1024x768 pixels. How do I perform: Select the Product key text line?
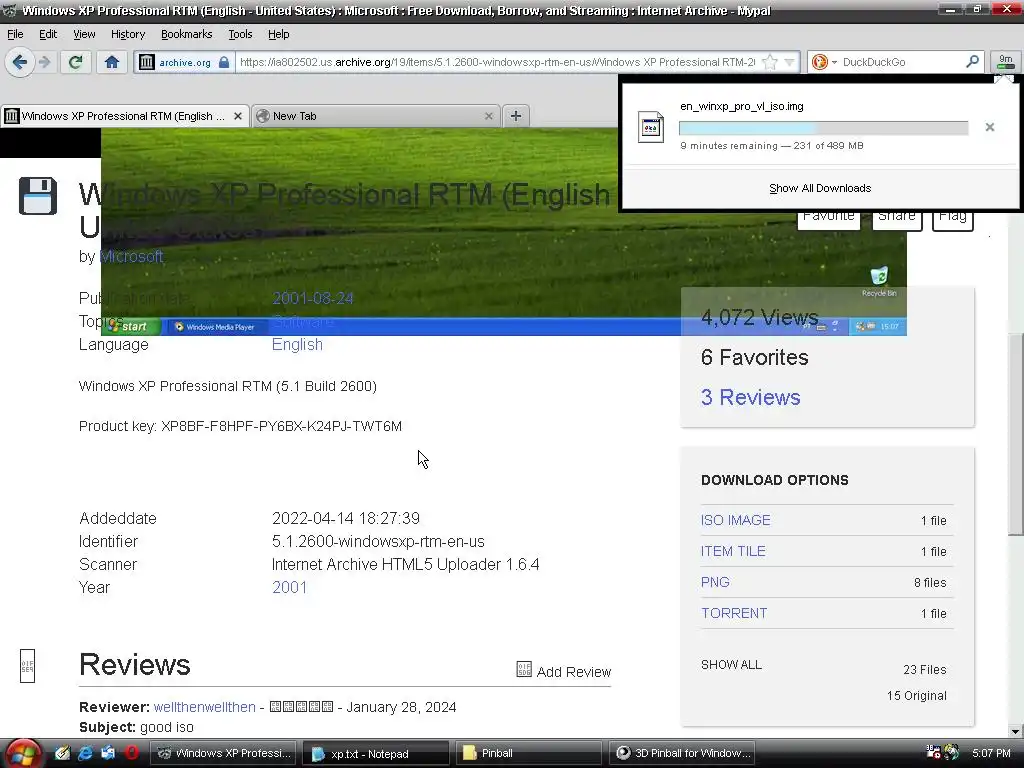[240, 426]
